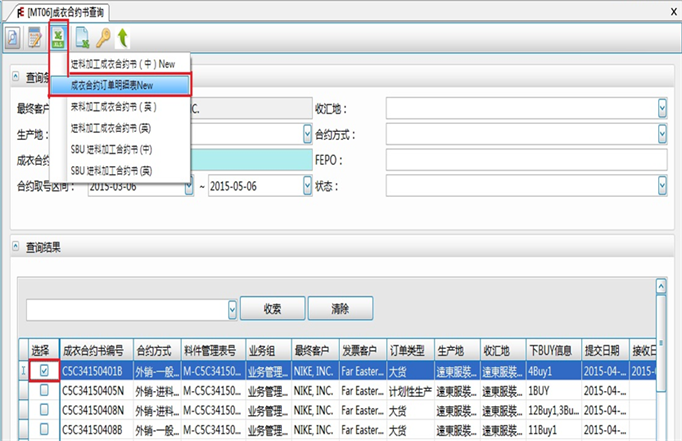Tick the checkbox for C5C34150408N

pyautogui.click(x=43, y=409)
